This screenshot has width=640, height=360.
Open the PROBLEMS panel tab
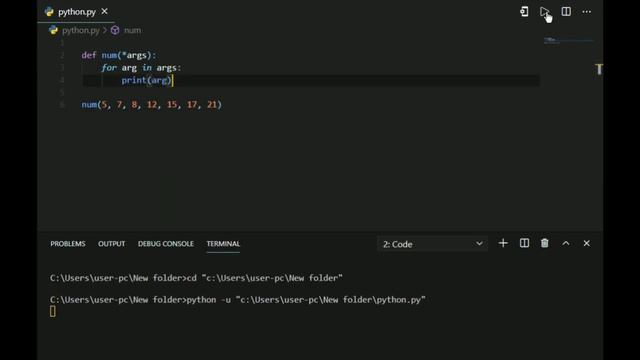68,244
